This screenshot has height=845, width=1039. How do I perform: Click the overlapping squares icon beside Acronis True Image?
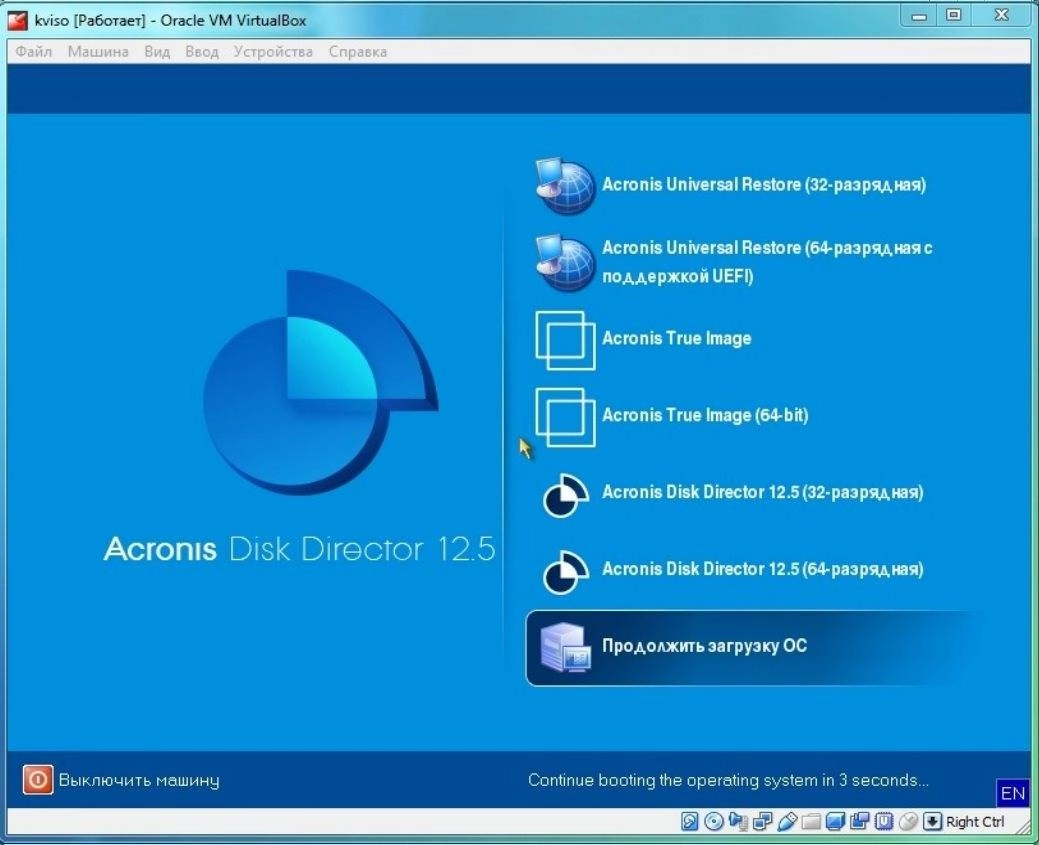coord(565,340)
